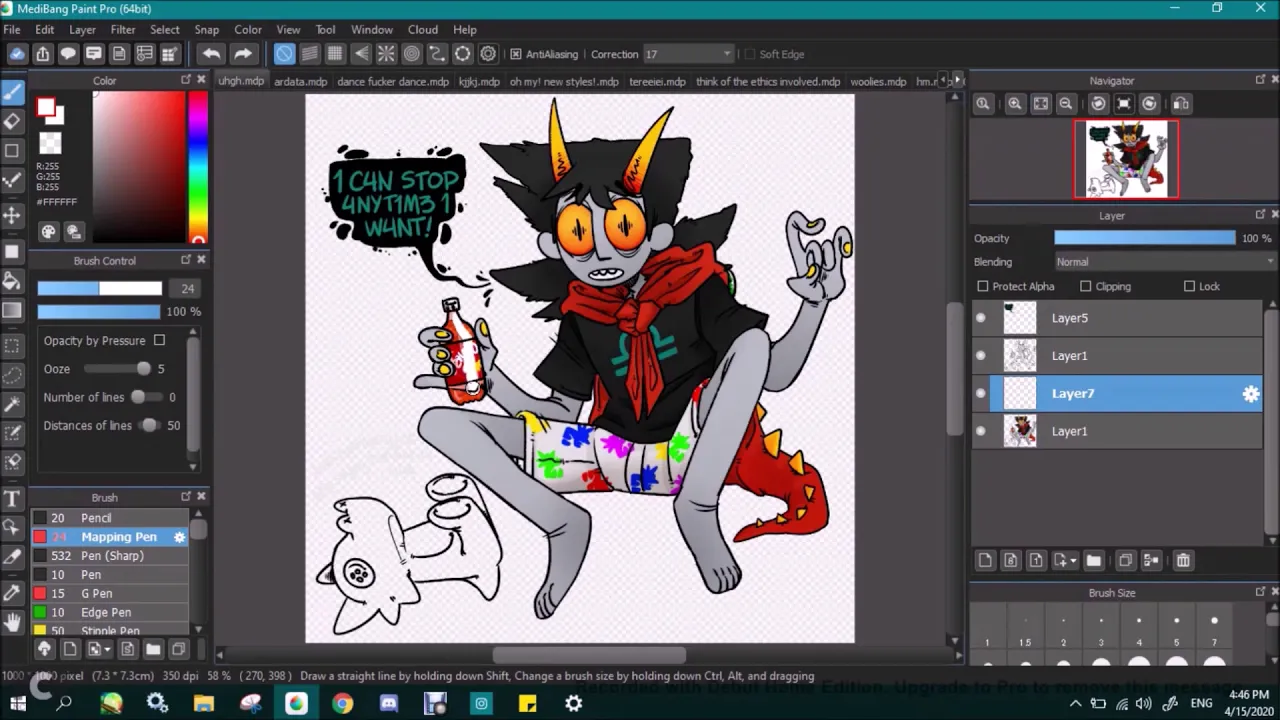Open Chrome from the taskbar
Viewport: 1280px width, 720px height.
click(342, 704)
